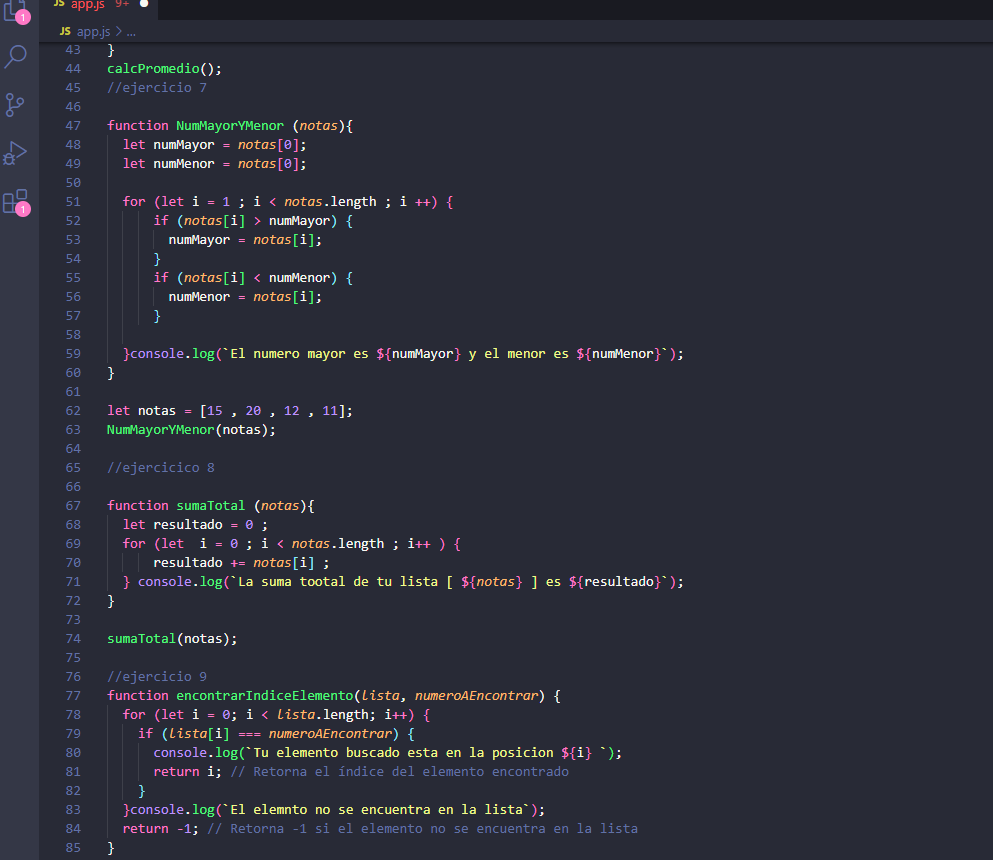Viewport: 993px width, 860px height.
Task: Click 'numMayor = notas[i];' assignment line
Action: click(244, 239)
